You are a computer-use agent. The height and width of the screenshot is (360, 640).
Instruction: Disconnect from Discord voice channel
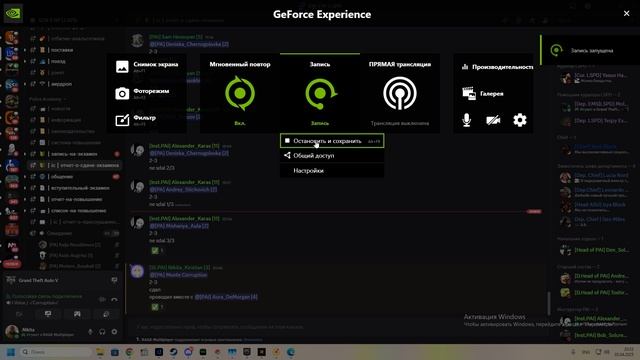point(114,299)
